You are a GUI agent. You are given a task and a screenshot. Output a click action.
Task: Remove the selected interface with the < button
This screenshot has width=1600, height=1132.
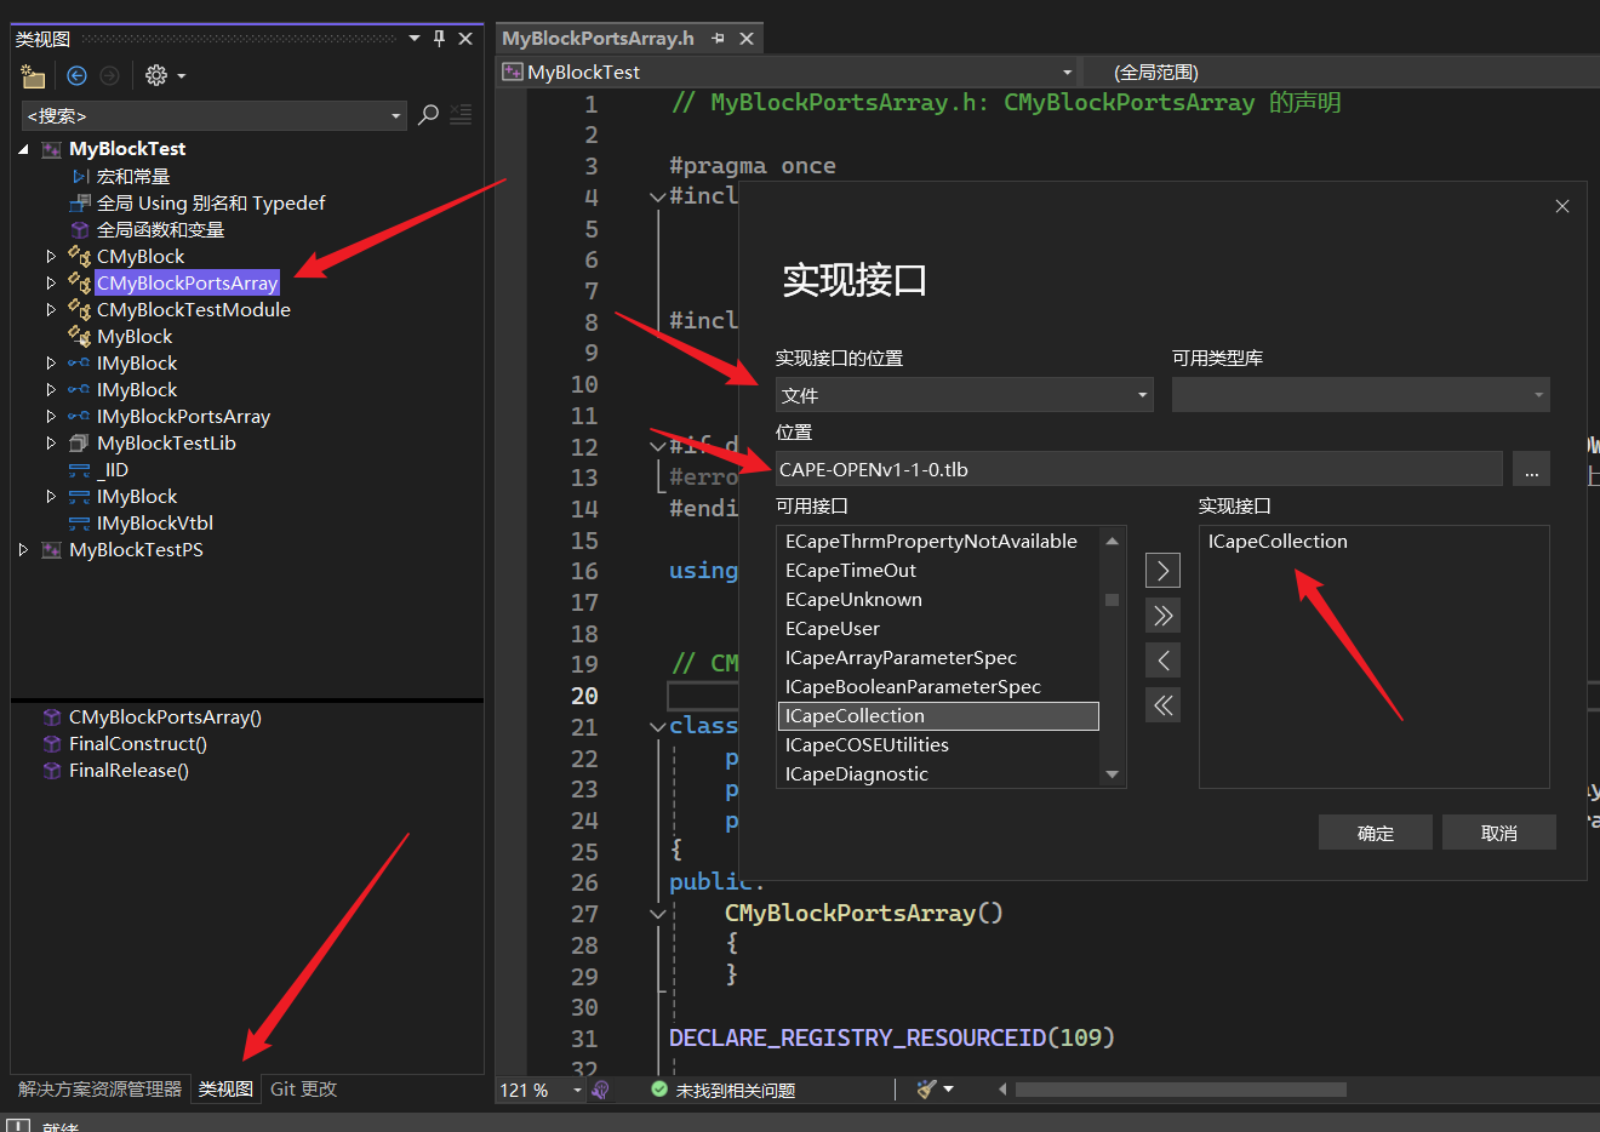tap(1162, 661)
